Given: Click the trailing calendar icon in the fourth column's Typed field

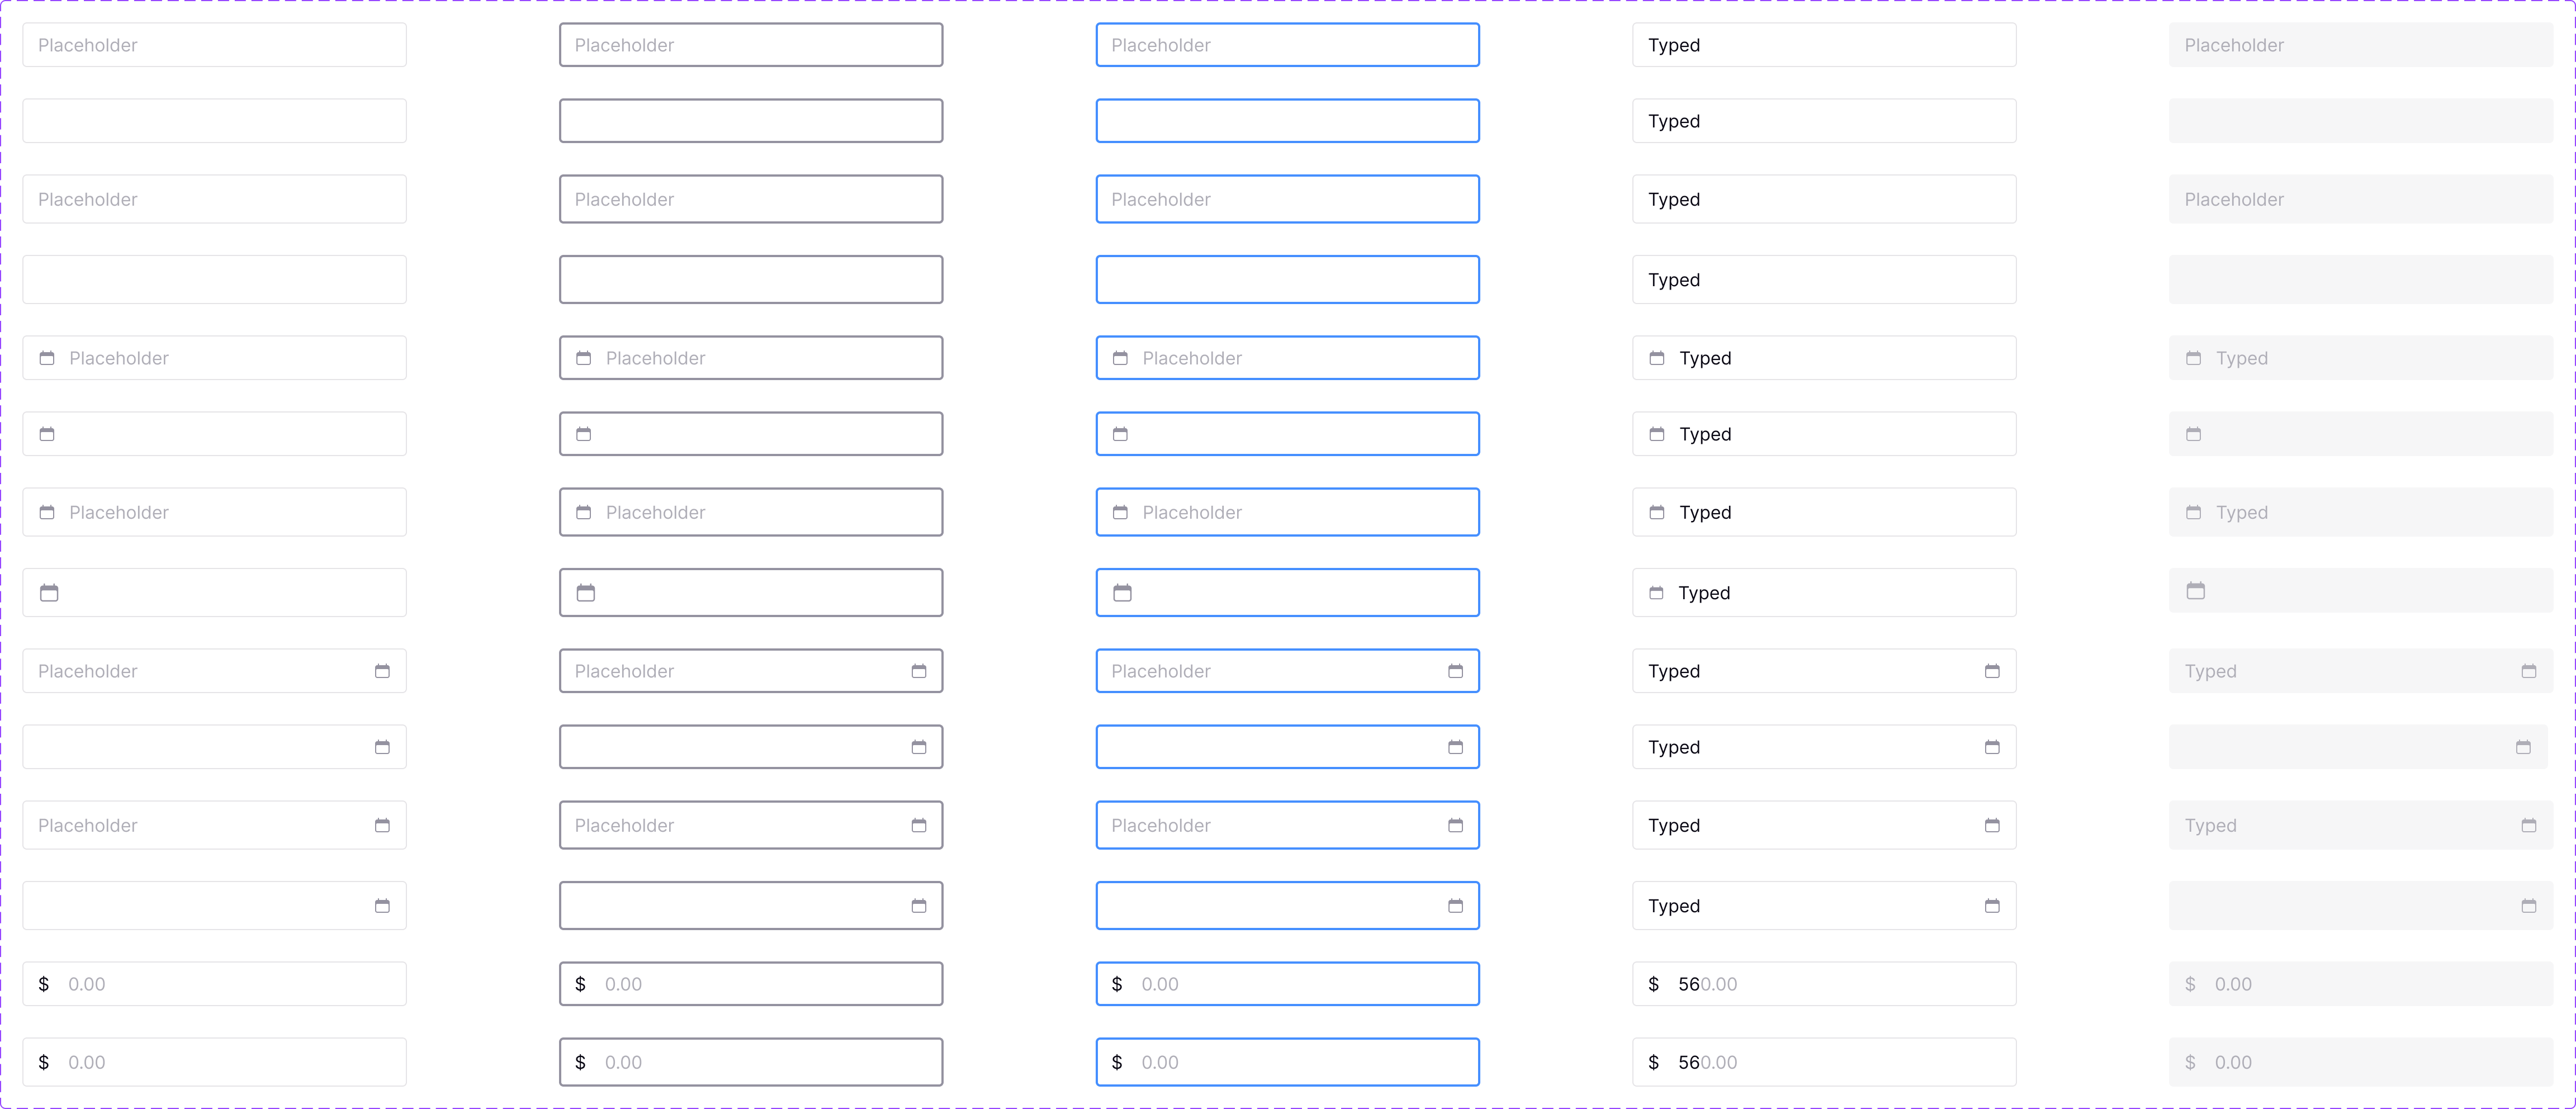Looking at the screenshot, I should pyautogui.click(x=1993, y=670).
